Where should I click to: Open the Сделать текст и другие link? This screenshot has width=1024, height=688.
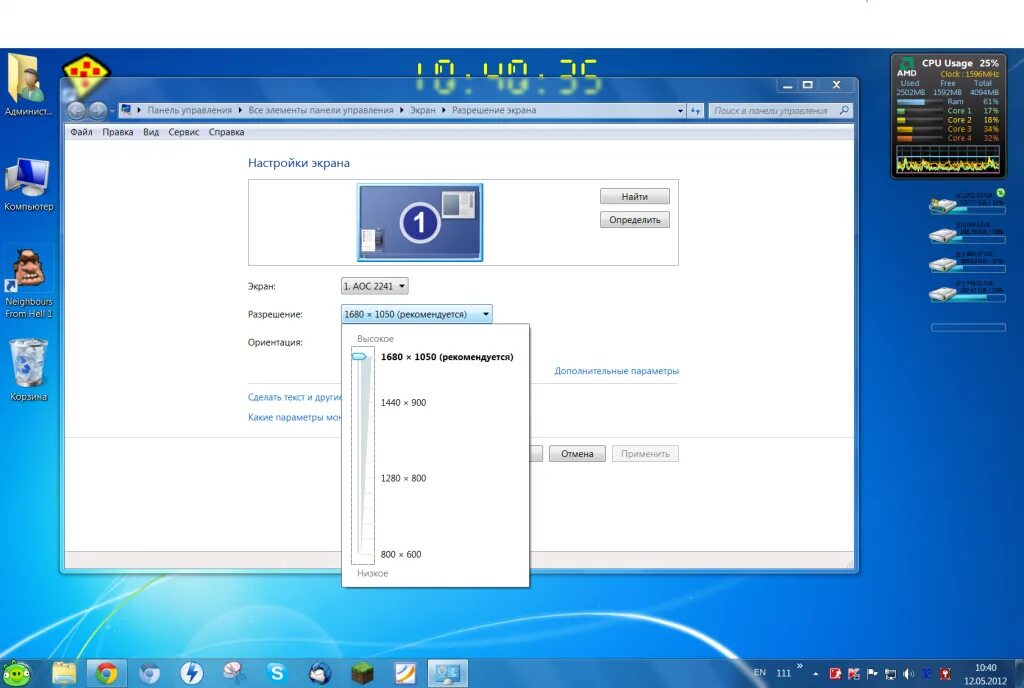pos(295,397)
